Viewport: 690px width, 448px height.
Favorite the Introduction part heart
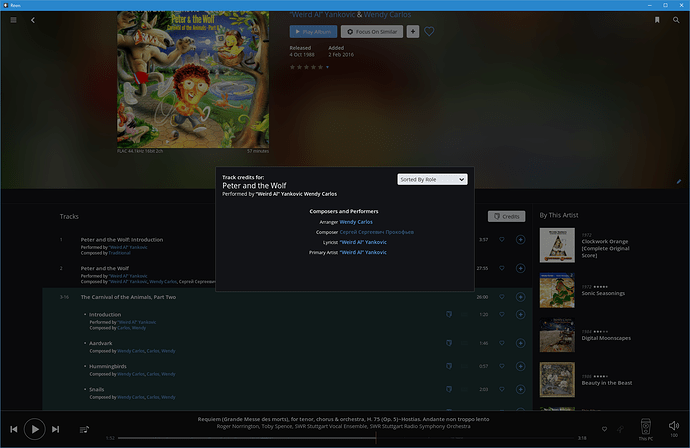[502, 314]
